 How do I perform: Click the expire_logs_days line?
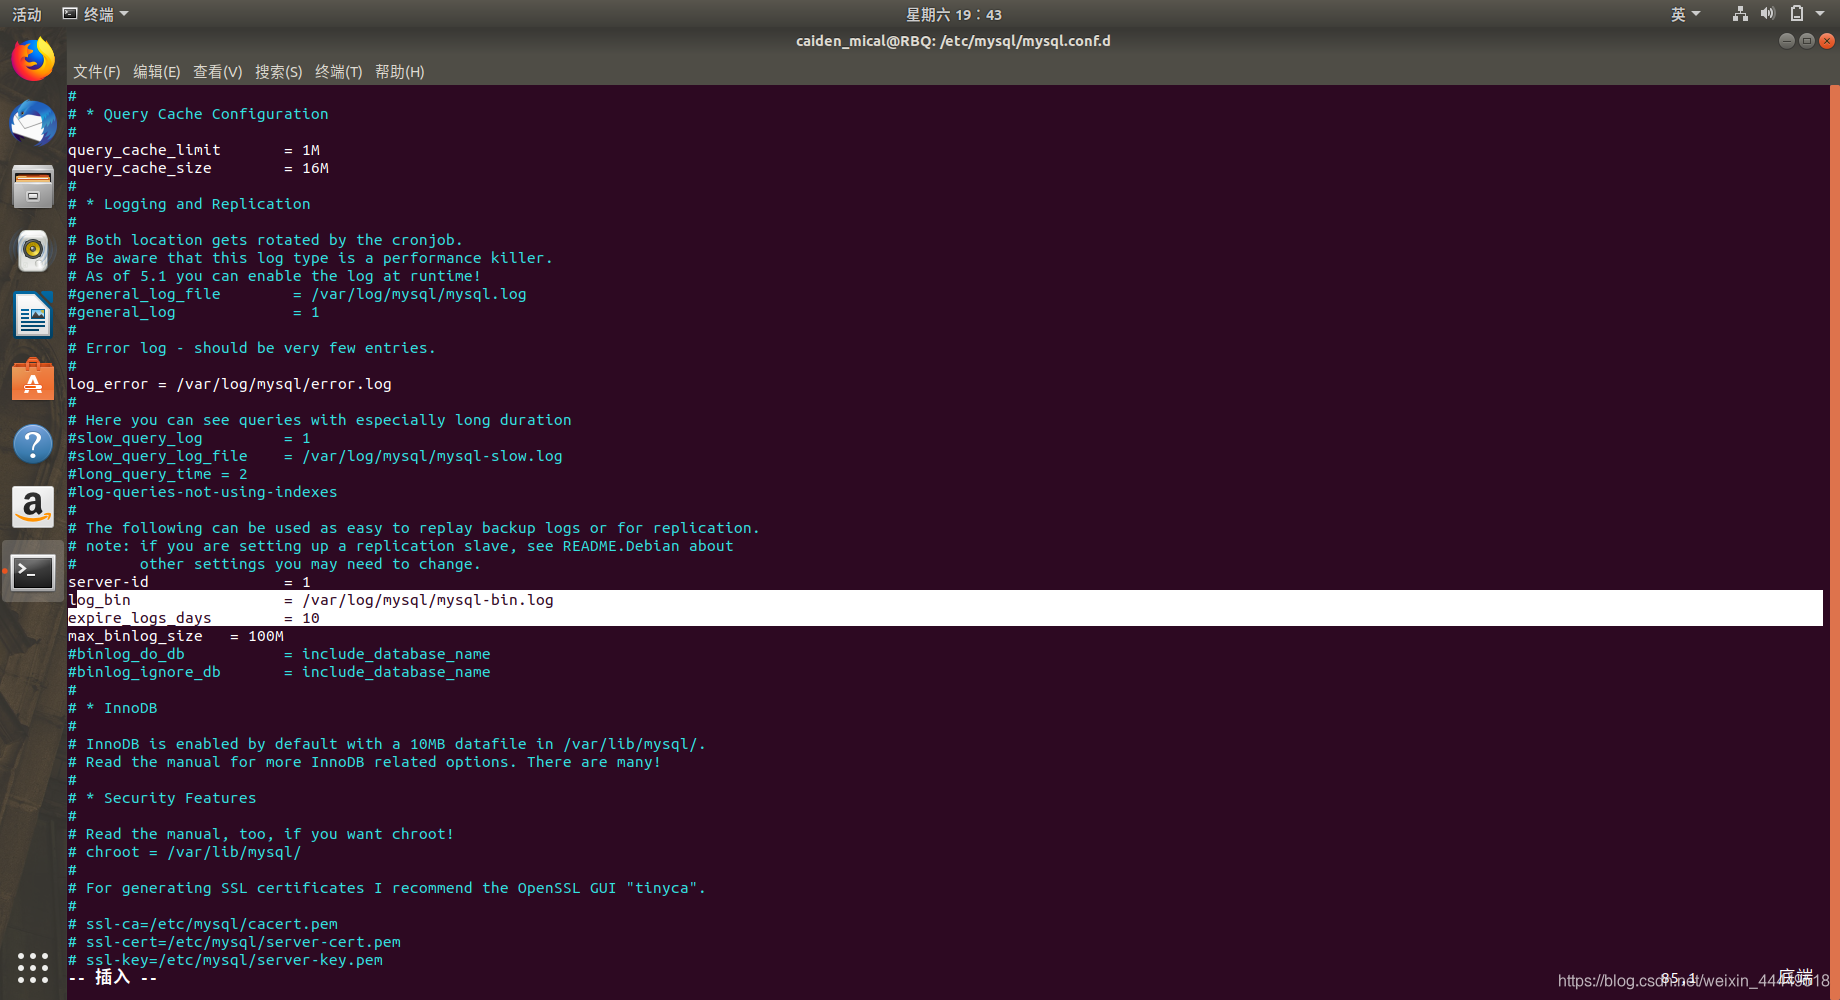click(945, 618)
